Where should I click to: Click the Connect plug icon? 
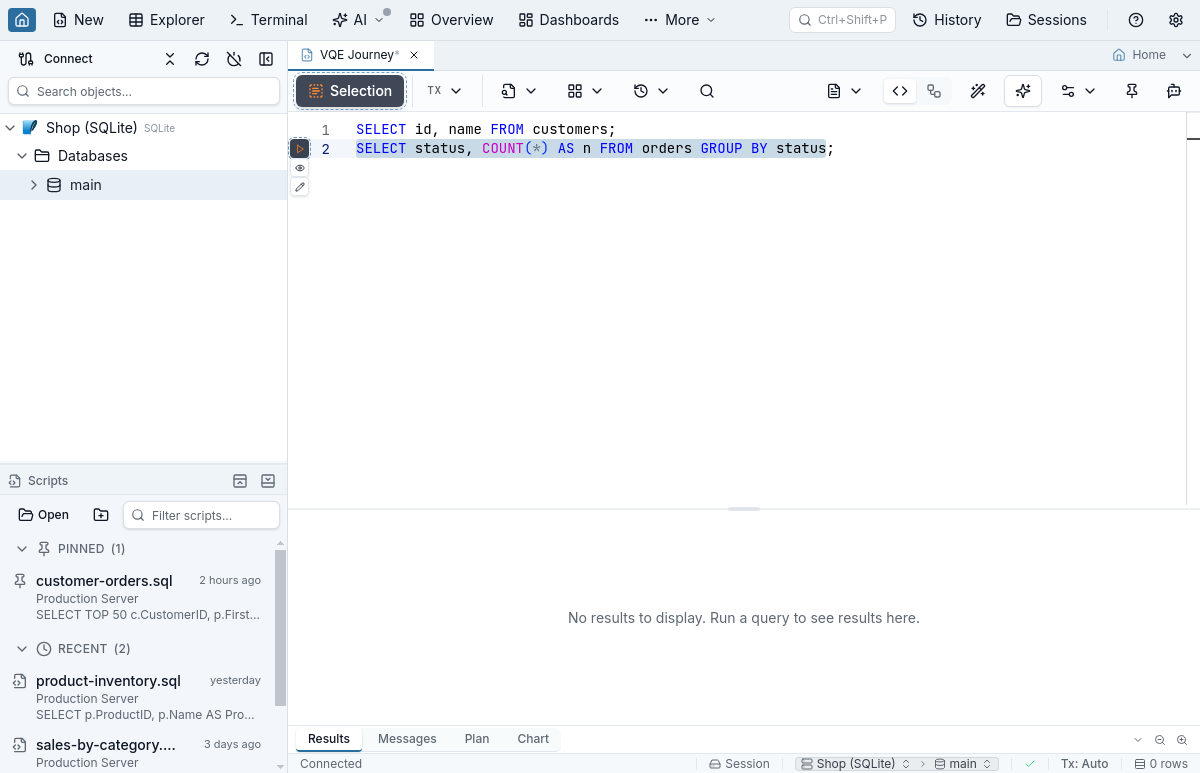(x=26, y=59)
